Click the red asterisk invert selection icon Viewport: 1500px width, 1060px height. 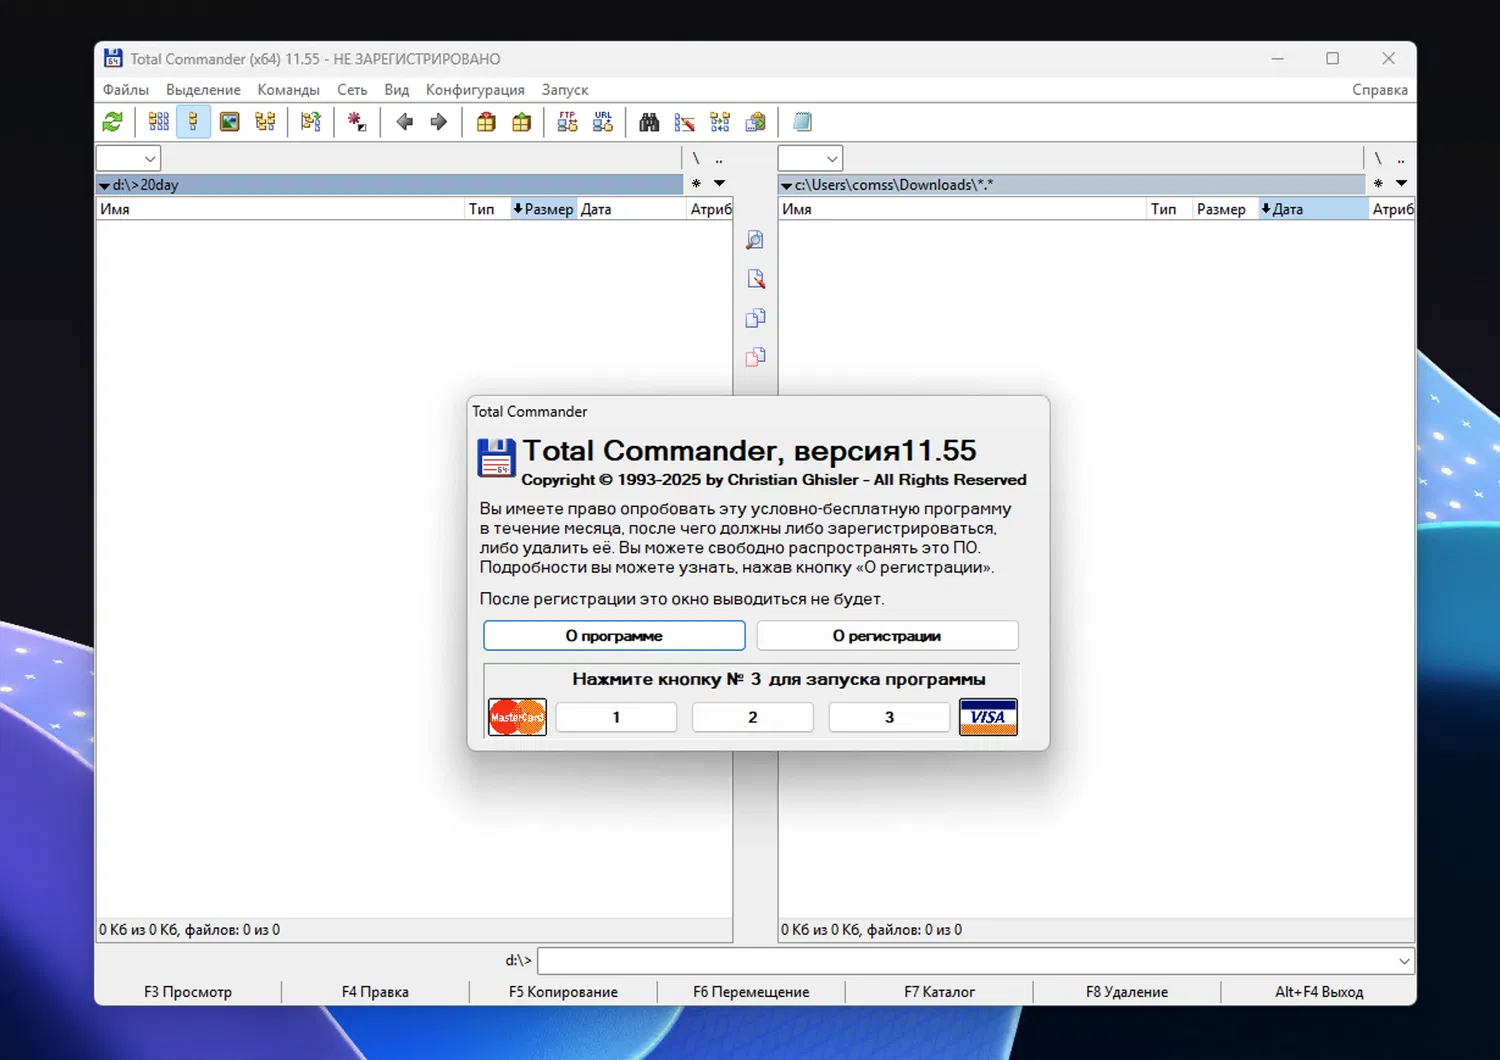[x=357, y=122]
